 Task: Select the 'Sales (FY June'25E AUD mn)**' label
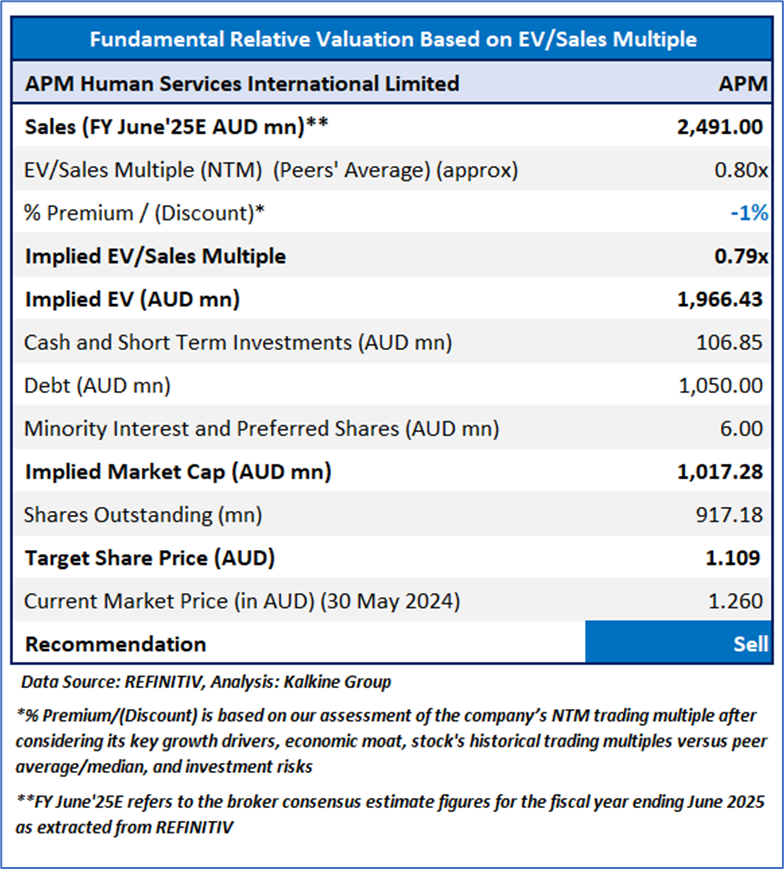(x=176, y=127)
